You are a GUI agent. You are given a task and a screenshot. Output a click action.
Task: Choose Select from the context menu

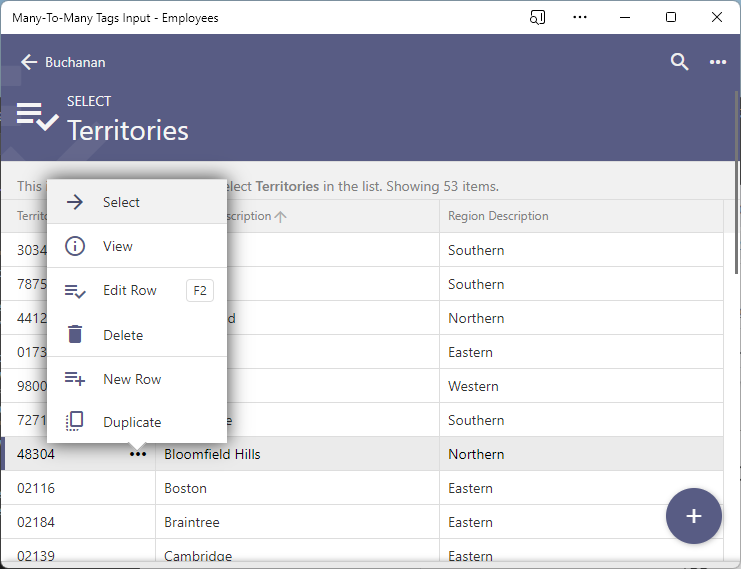tap(121, 202)
